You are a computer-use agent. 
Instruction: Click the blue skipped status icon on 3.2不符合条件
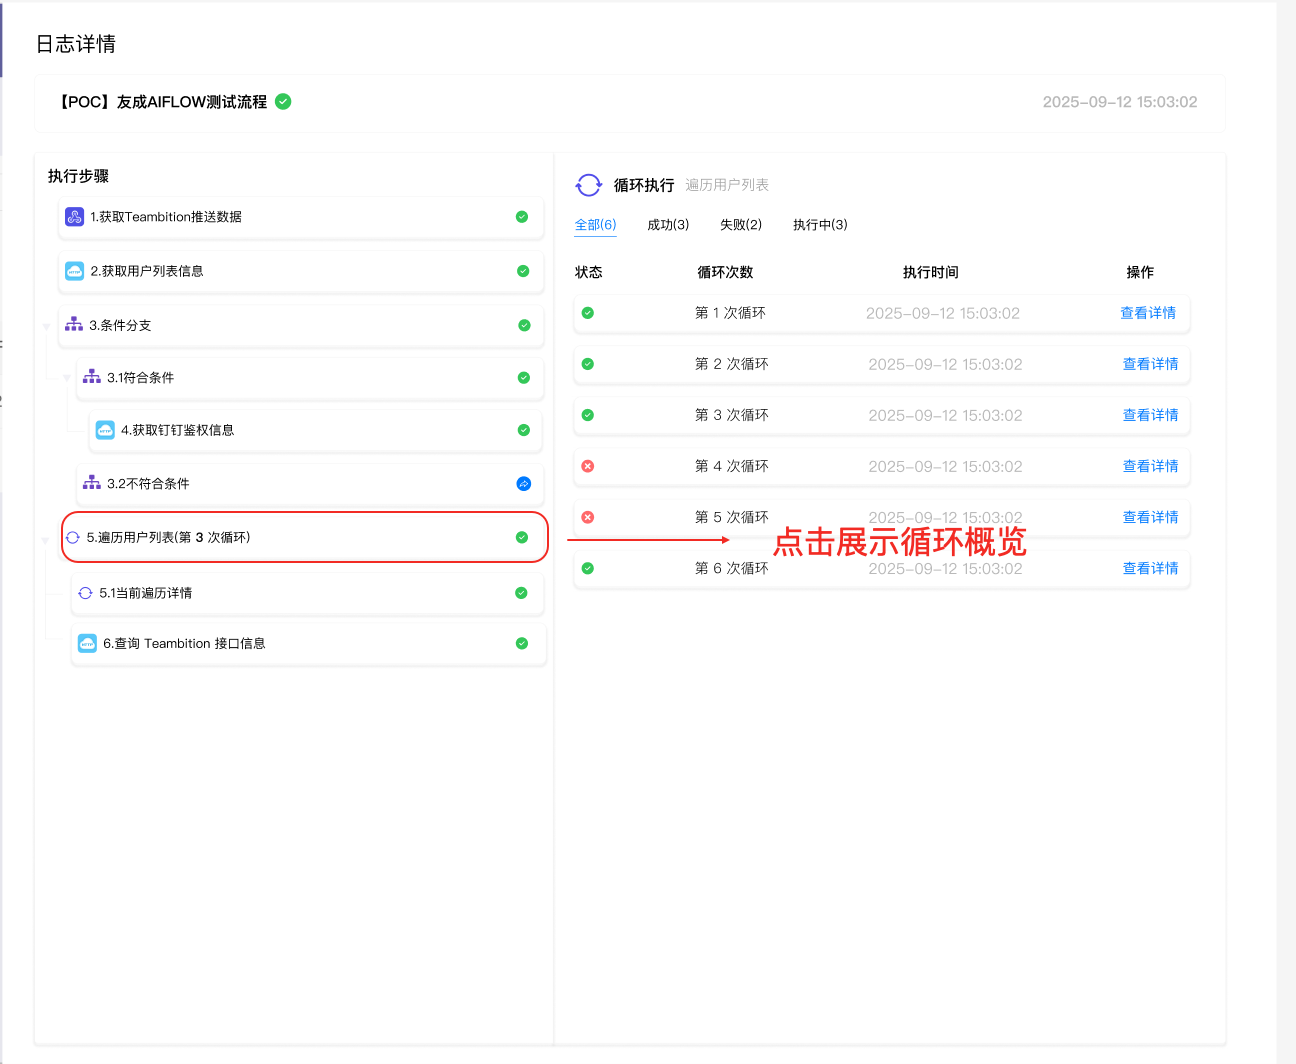[524, 484]
